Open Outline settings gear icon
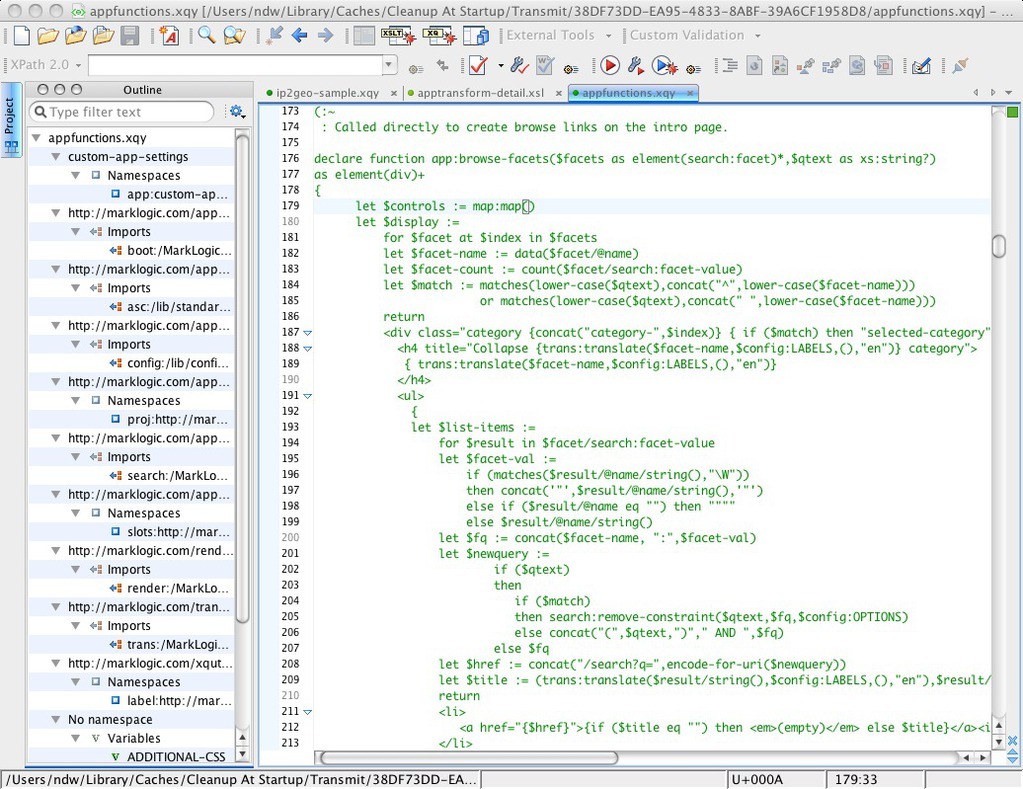Image resolution: width=1023 pixels, height=789 pixels. [x=237, y=112]
